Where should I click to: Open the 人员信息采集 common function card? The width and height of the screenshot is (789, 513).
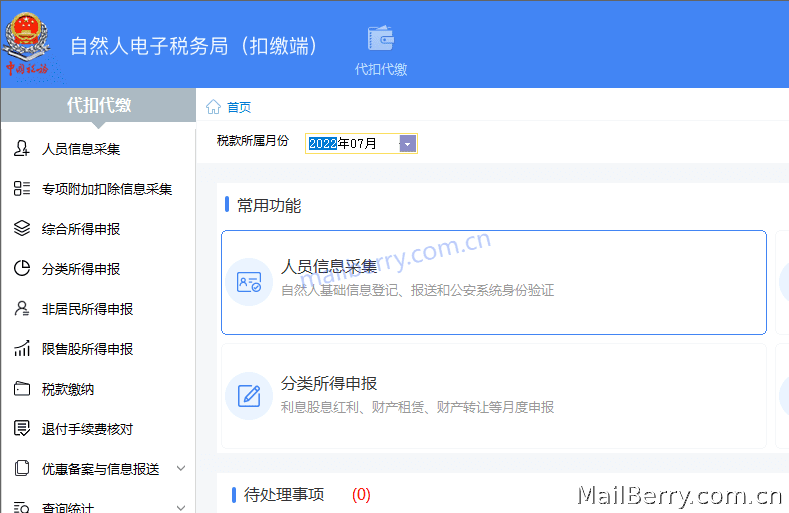494,282
